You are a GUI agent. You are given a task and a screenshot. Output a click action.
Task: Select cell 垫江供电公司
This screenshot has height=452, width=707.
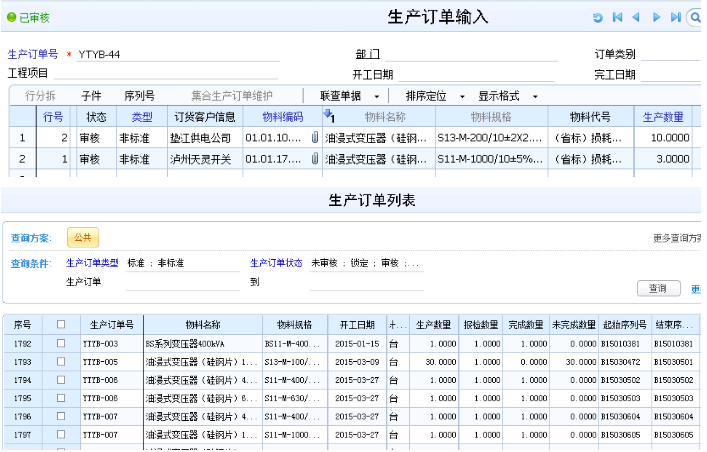click(x=205, y=138)
